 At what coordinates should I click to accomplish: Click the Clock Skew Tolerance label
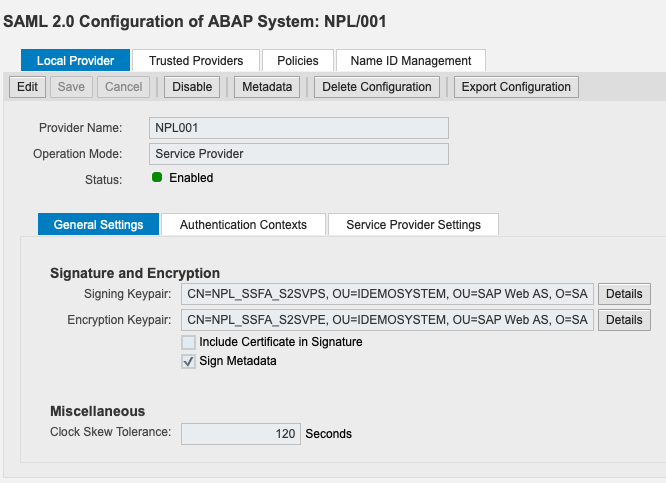tap(110, 432)
